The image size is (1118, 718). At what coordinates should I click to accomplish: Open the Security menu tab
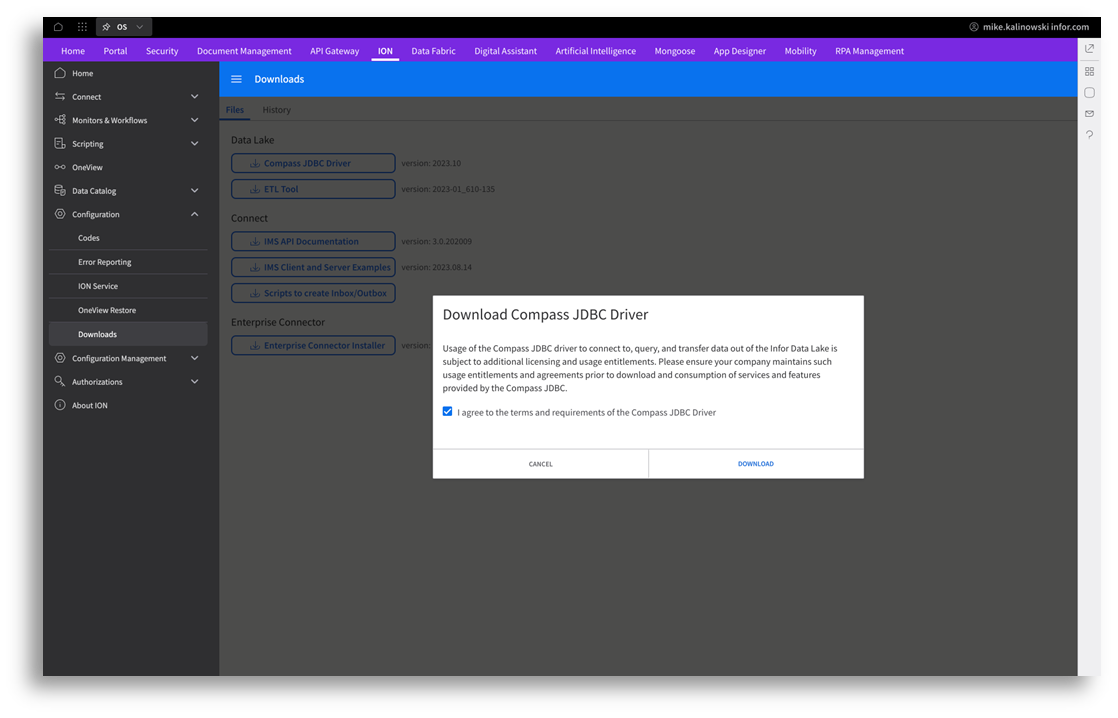pyautogui.click(x=162, y=51)
